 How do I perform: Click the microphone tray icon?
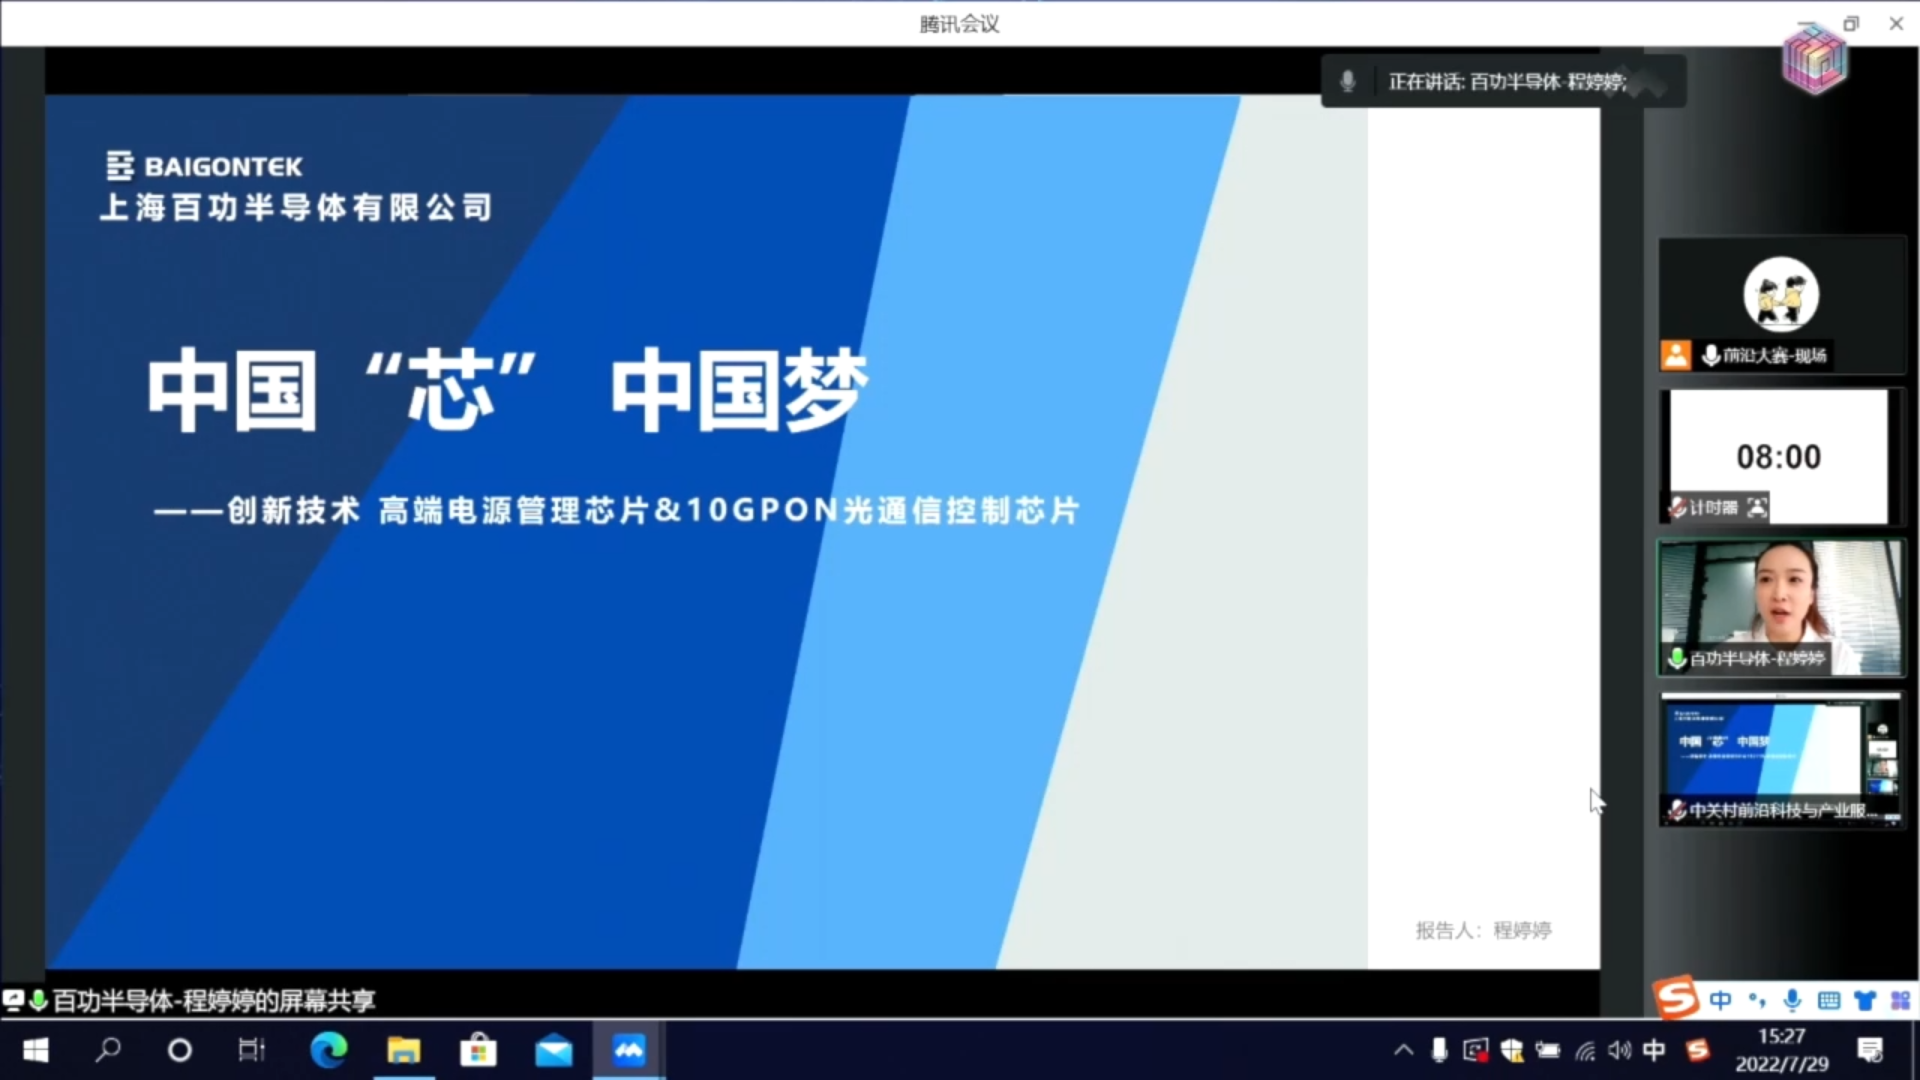[1439, 1050]
